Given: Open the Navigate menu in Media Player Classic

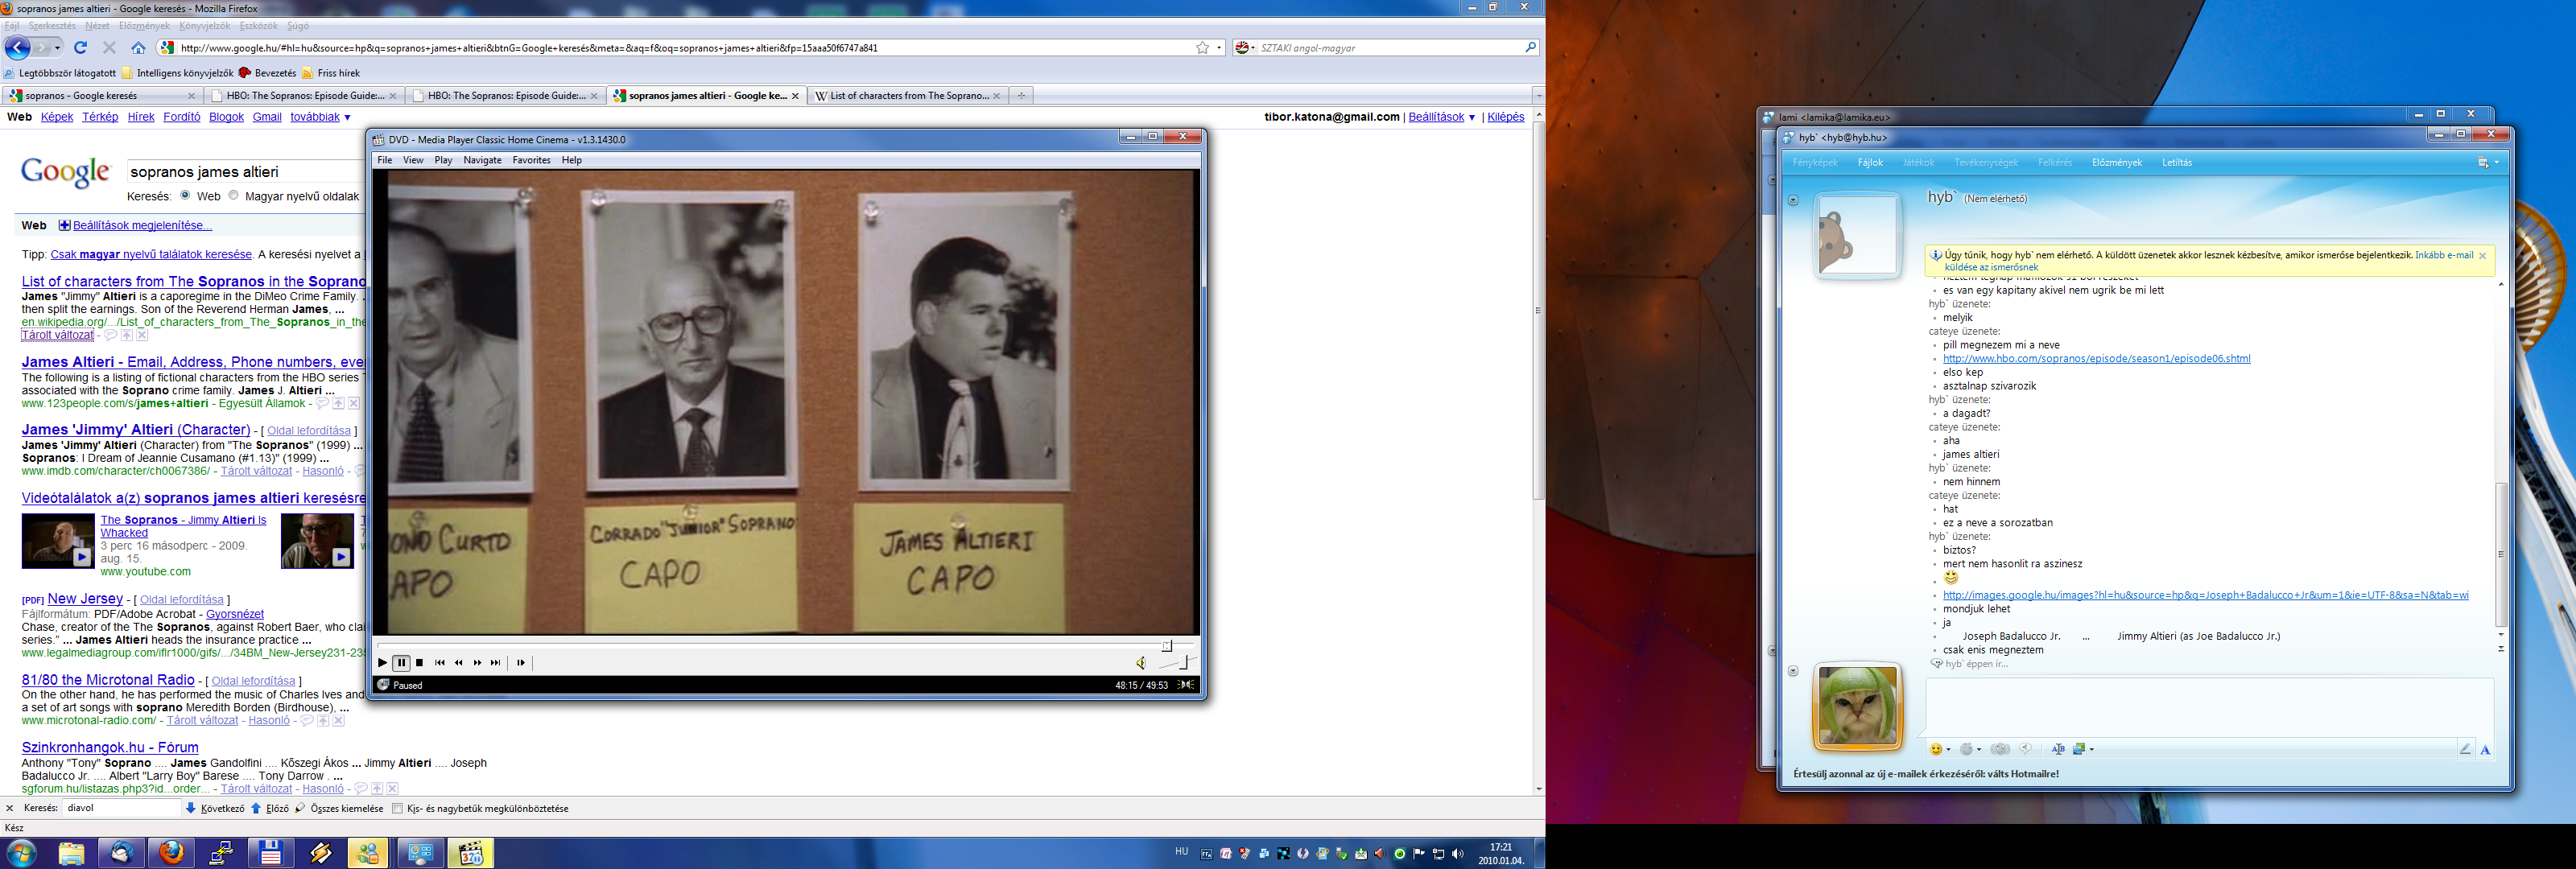Looking at the screenshot, I should coord(482,160).
